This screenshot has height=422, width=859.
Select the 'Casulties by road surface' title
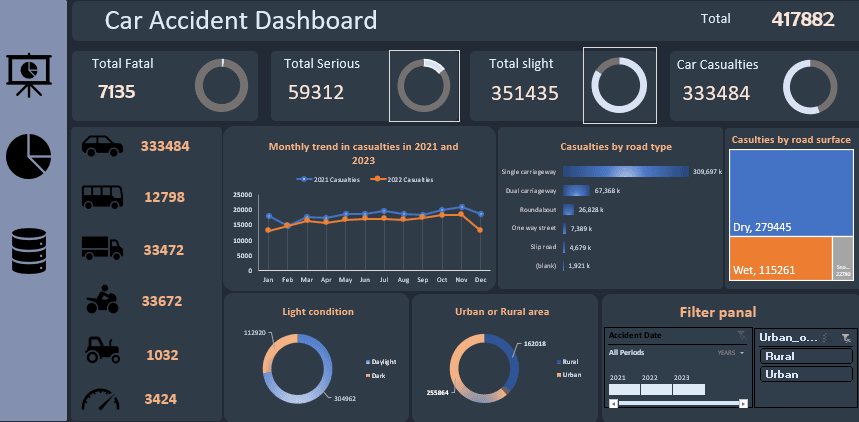pos(791,140)
